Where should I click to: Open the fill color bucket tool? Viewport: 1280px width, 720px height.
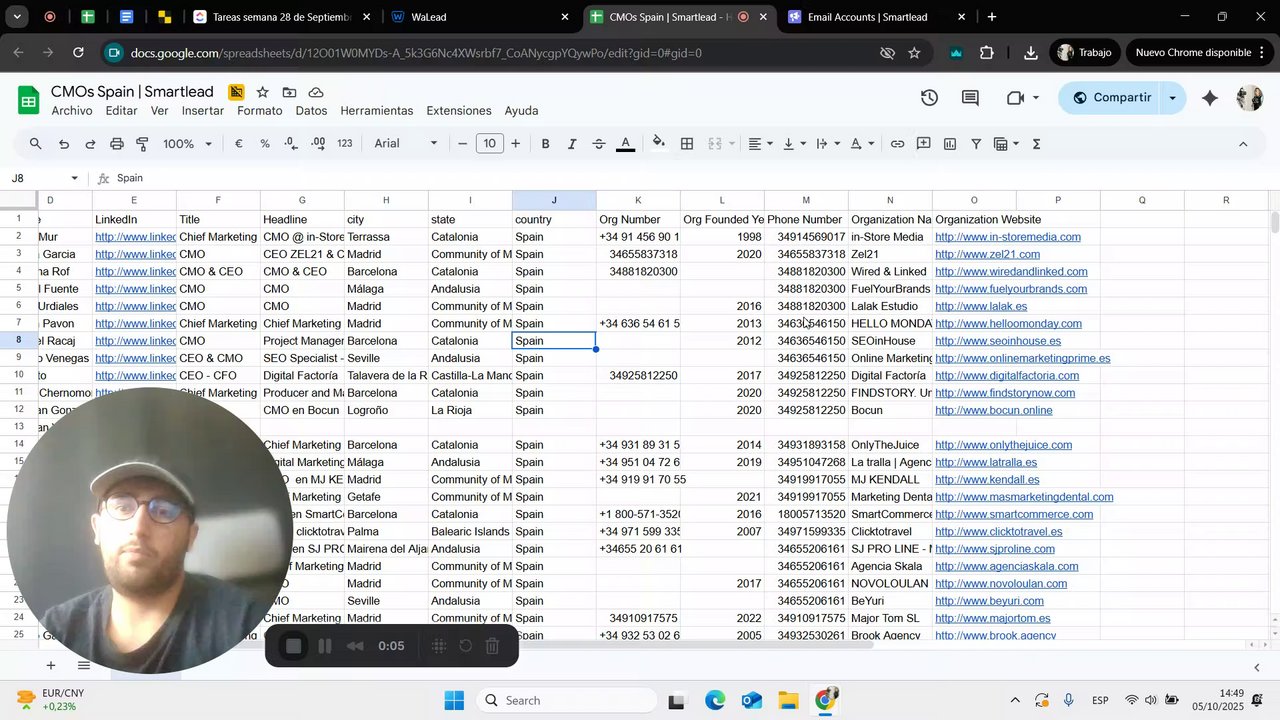point(658,143)
